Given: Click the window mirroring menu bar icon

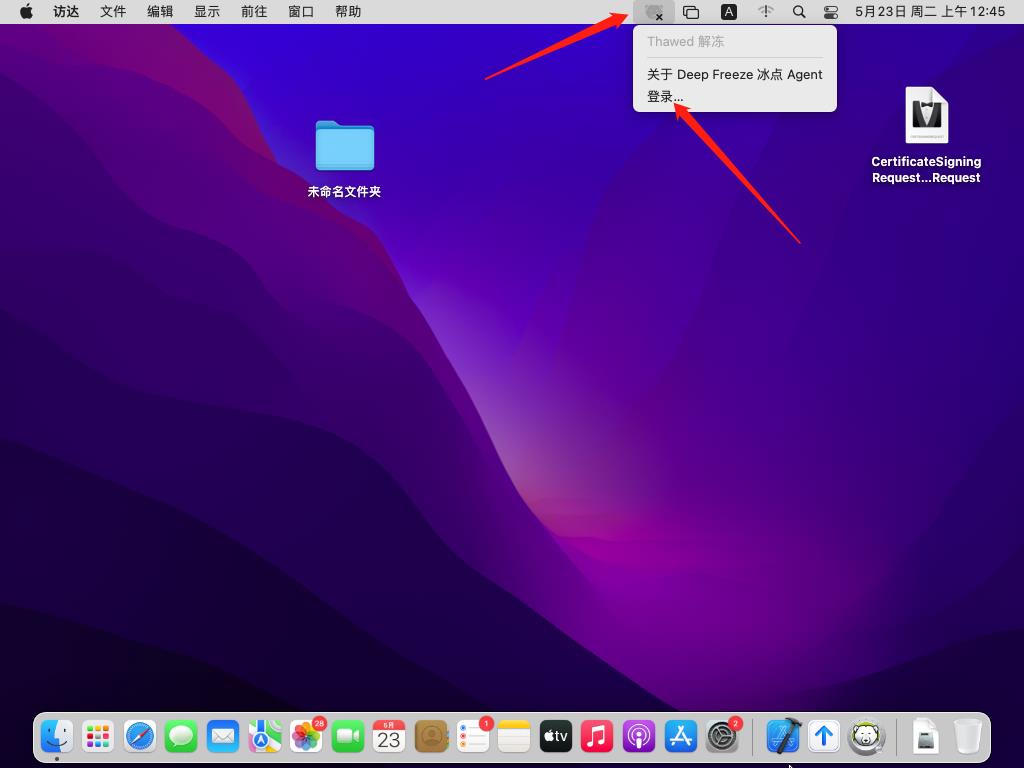Looking at the screenshot, I should point(691,12).
